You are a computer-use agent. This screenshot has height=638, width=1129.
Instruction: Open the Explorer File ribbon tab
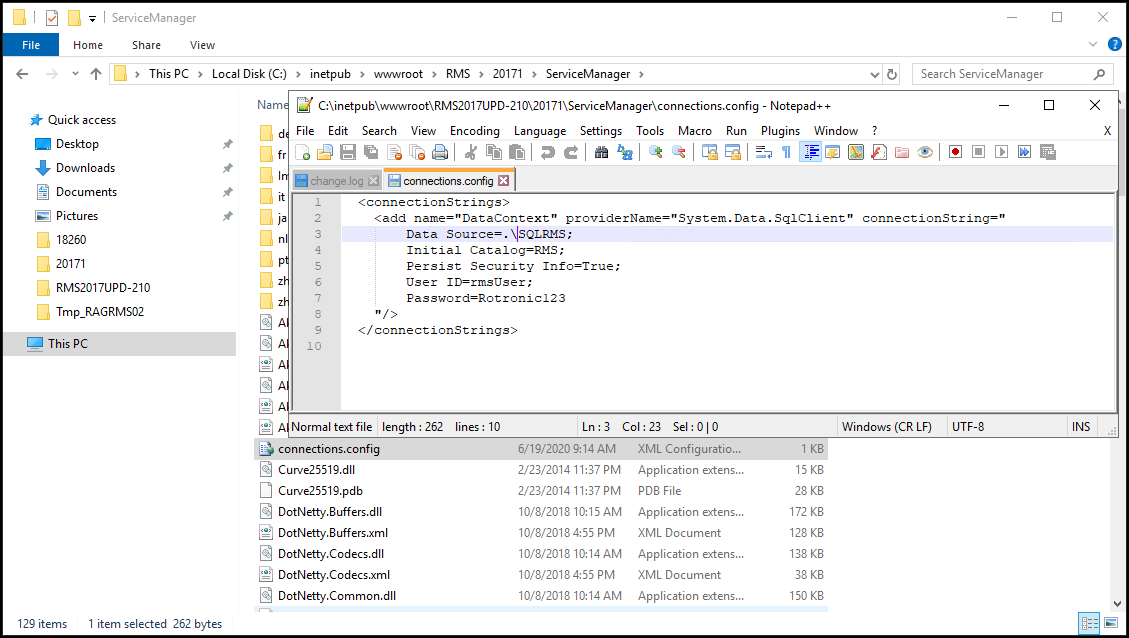tap(31, 45)
